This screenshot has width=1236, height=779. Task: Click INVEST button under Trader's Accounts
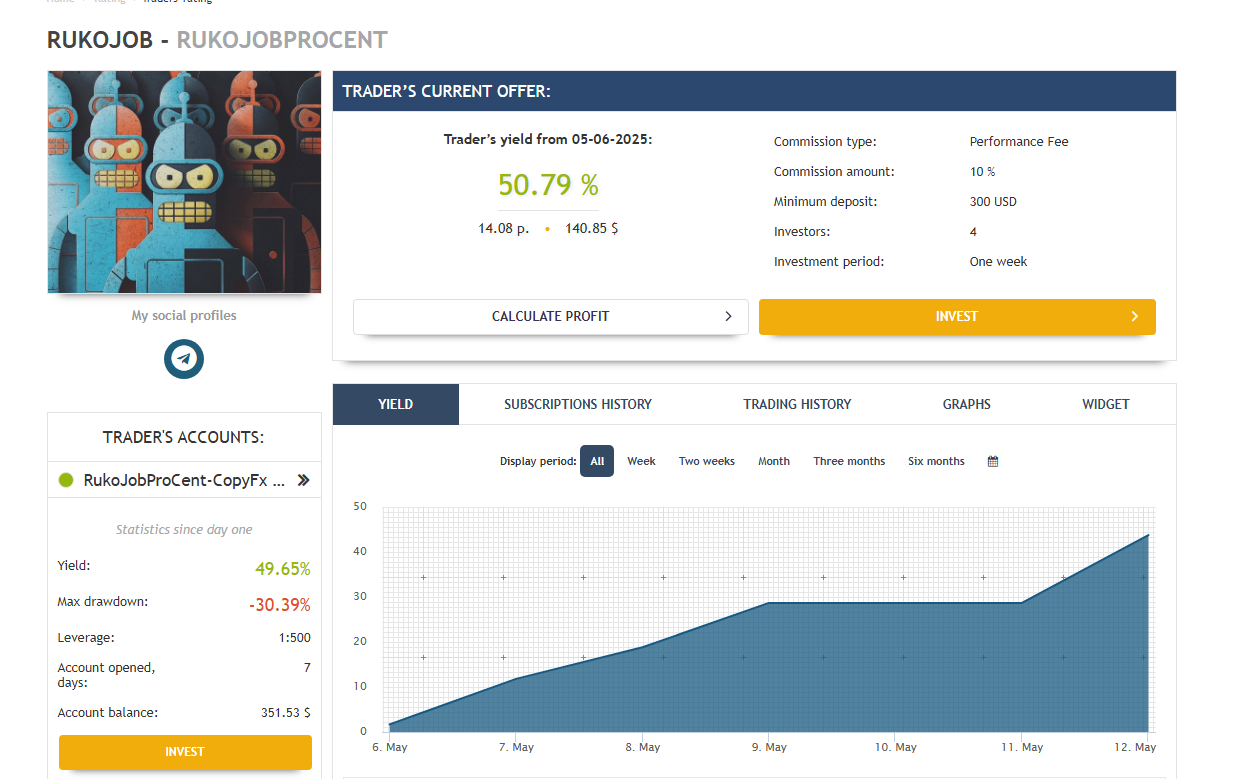point(185,752)
